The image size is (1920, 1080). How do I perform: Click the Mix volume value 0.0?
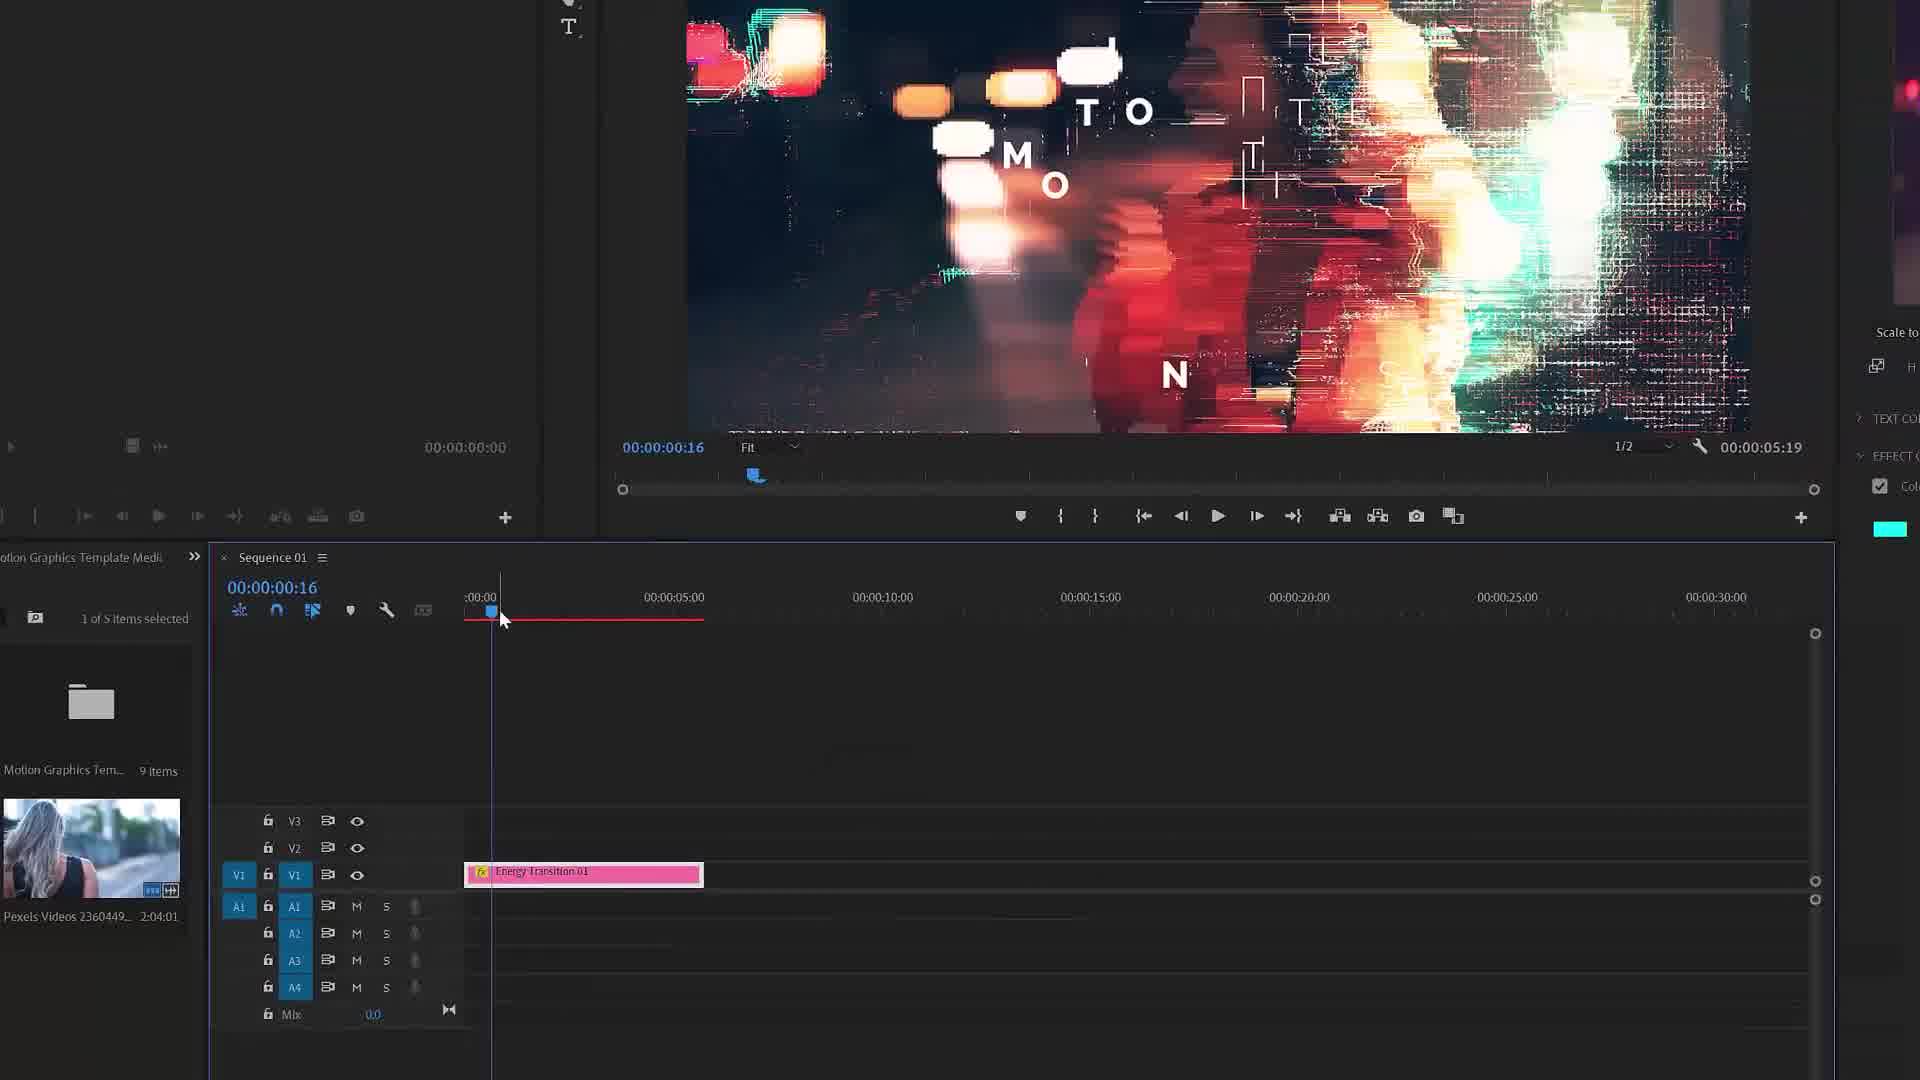[x=372, y=1014]
